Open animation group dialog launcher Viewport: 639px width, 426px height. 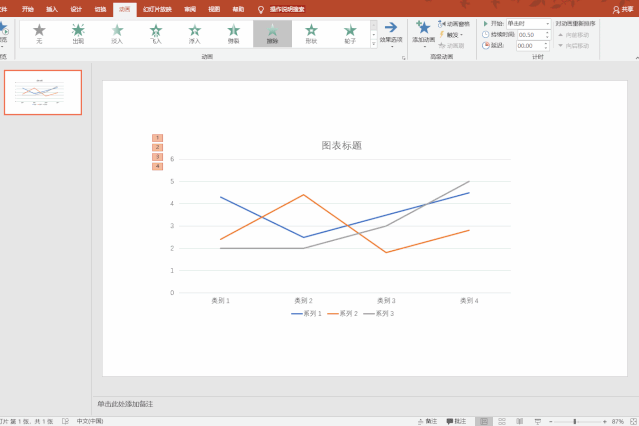[403, 57]
